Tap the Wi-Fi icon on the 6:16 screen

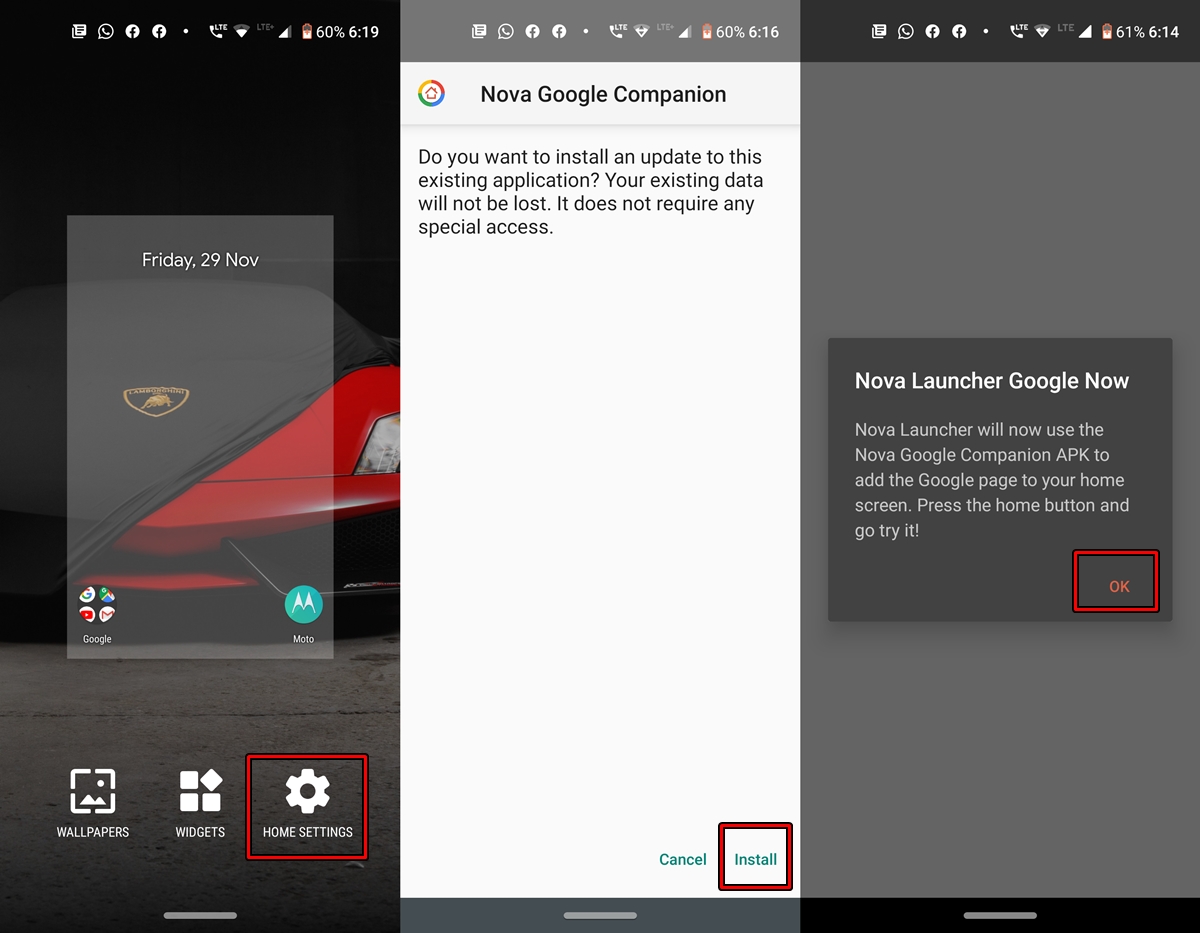click(x=641, y=32)
